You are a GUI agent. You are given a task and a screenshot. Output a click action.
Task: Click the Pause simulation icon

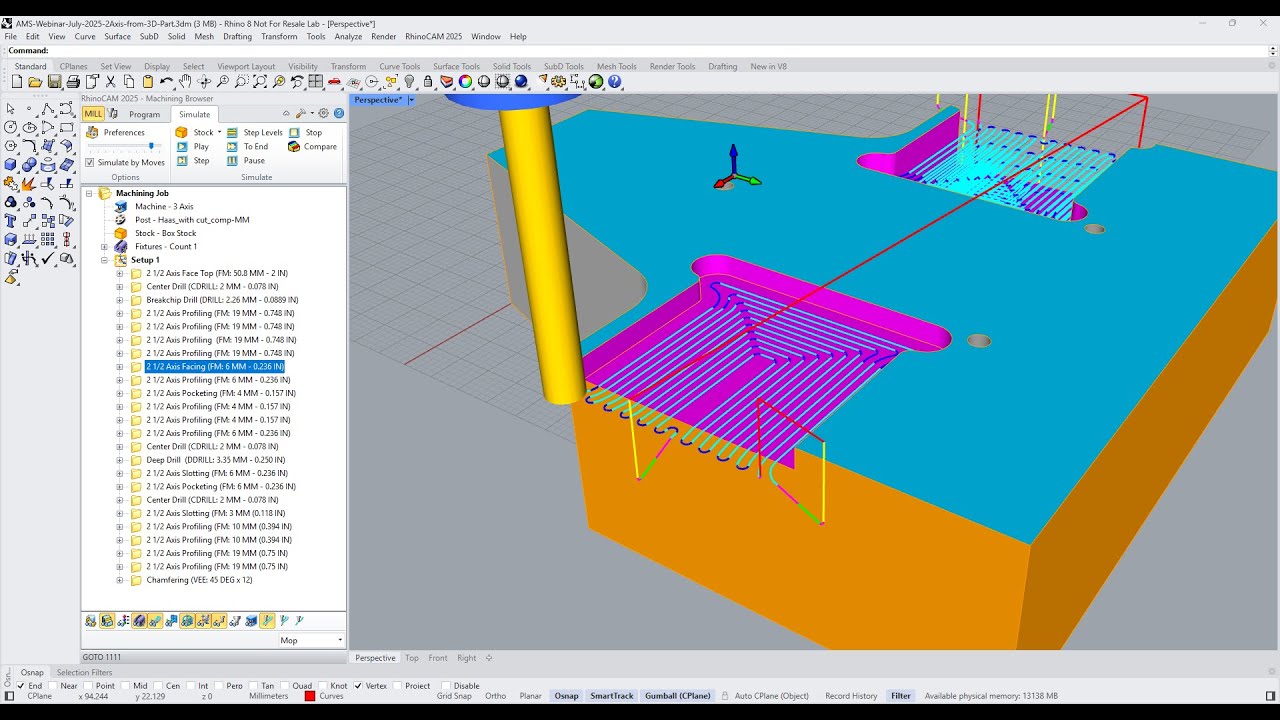(231, 160)
